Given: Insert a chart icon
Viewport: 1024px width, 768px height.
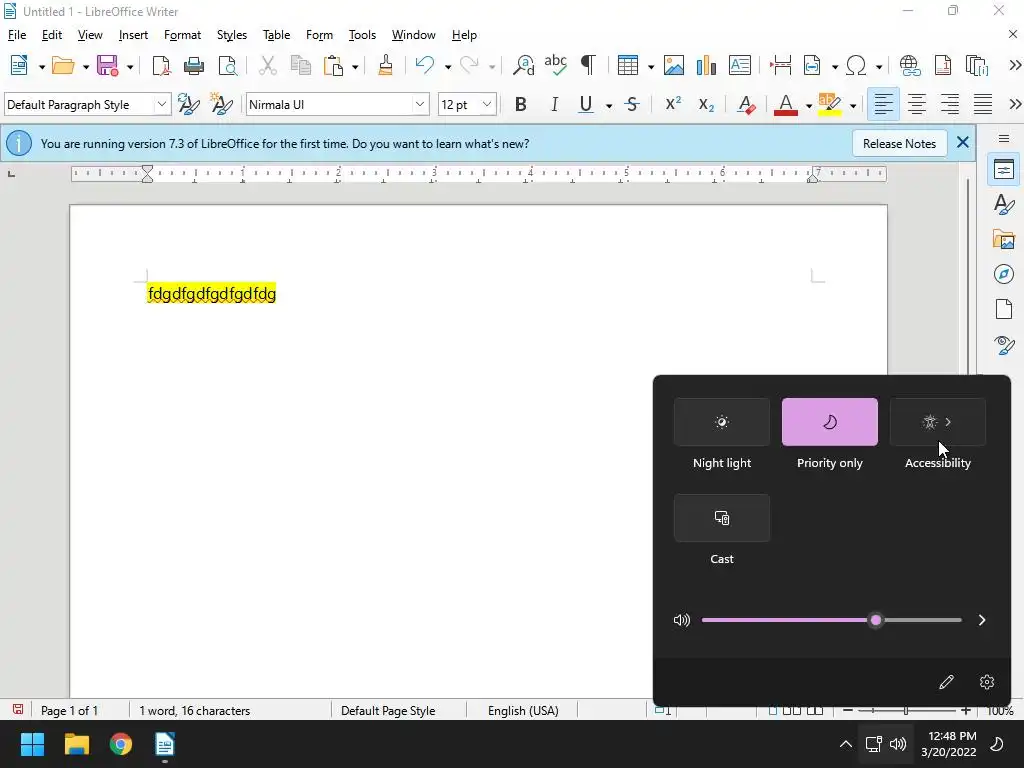Looking at the screenshot, I should click(707, 65).
